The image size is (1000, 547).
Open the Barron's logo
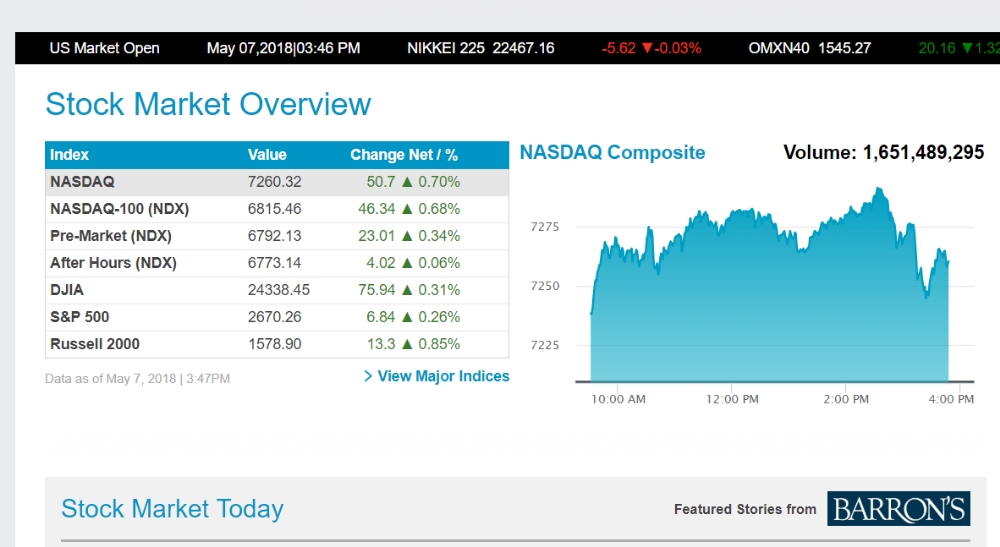click(899, 509)
